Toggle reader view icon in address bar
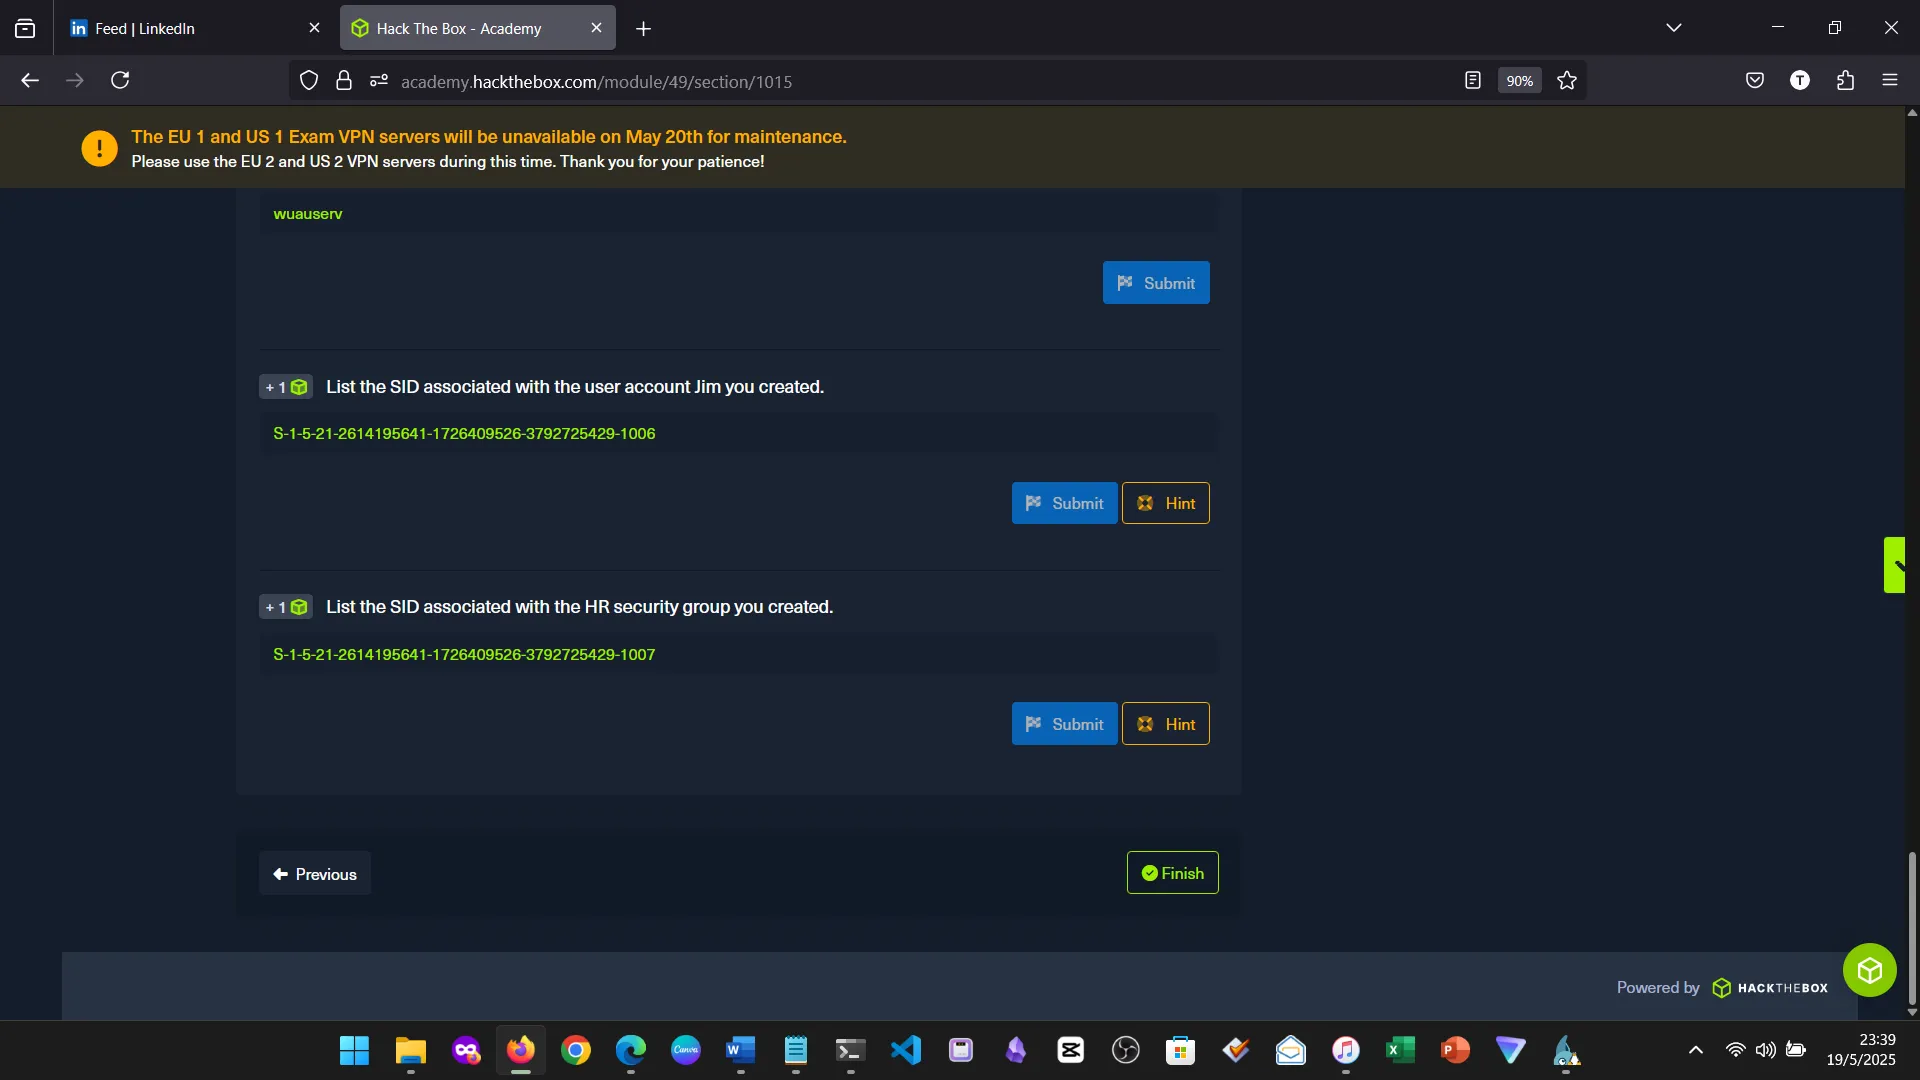 1472,81
